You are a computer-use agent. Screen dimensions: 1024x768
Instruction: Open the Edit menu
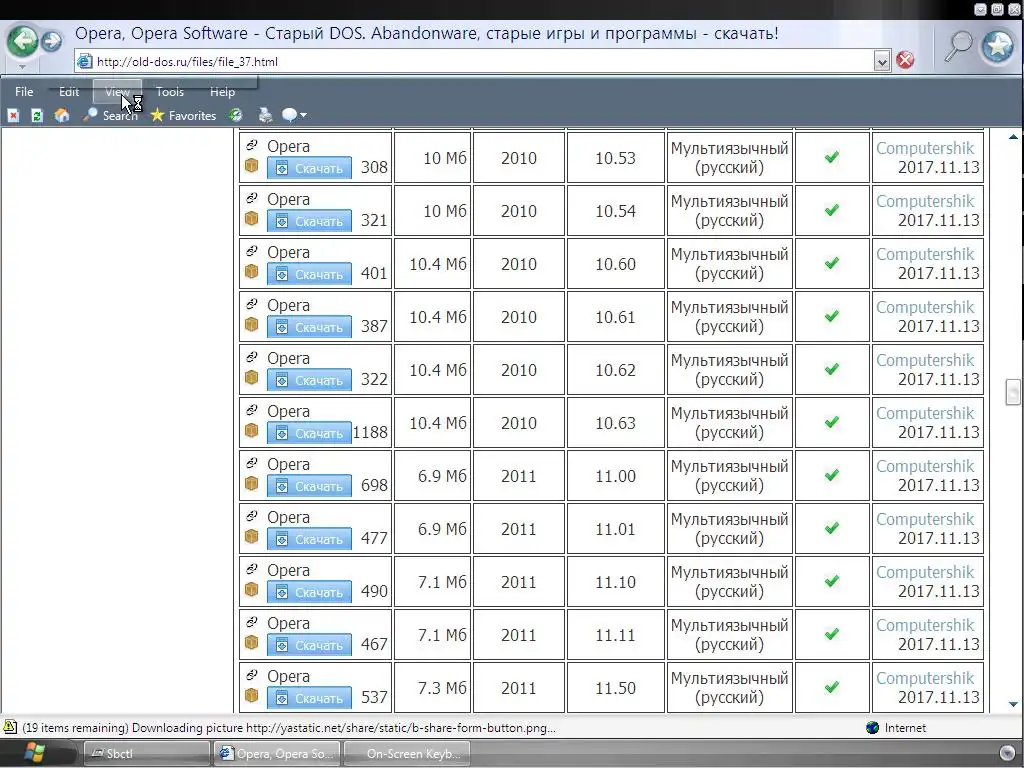coord(69,92)
